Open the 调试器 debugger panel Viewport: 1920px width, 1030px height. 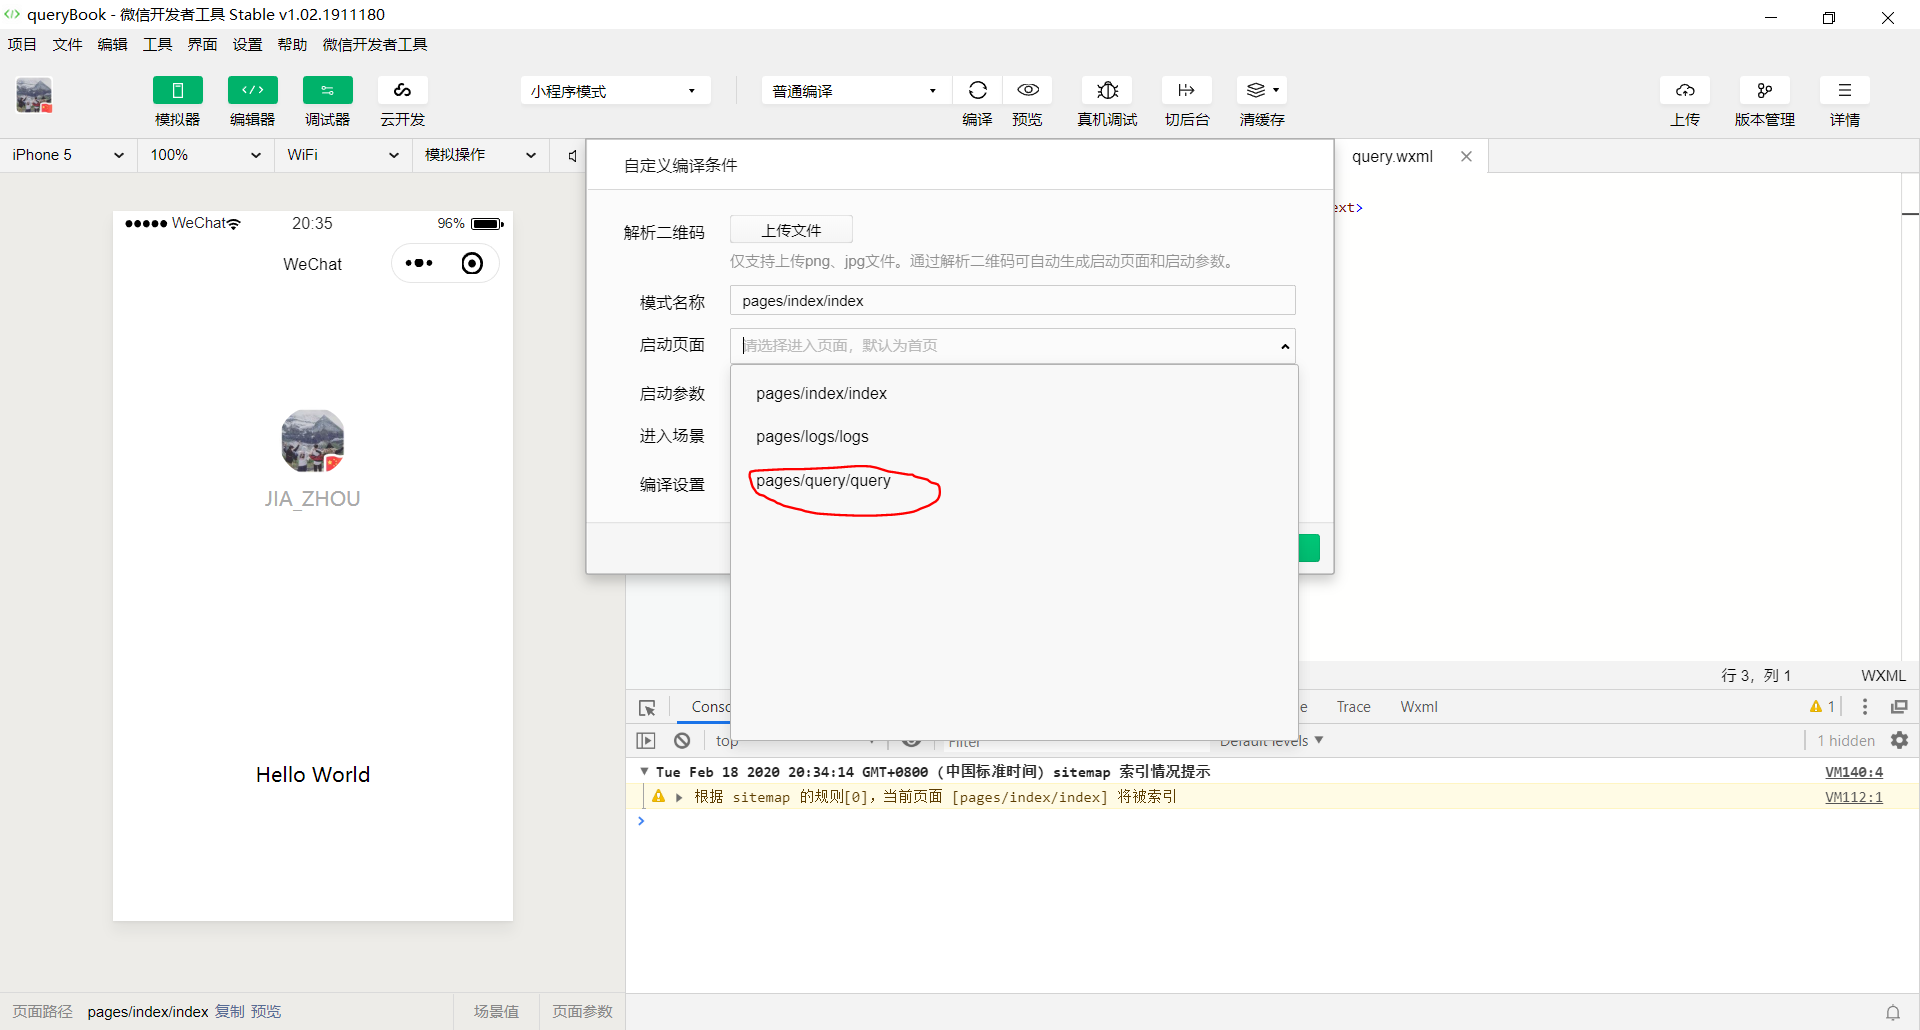click(327, 100)
